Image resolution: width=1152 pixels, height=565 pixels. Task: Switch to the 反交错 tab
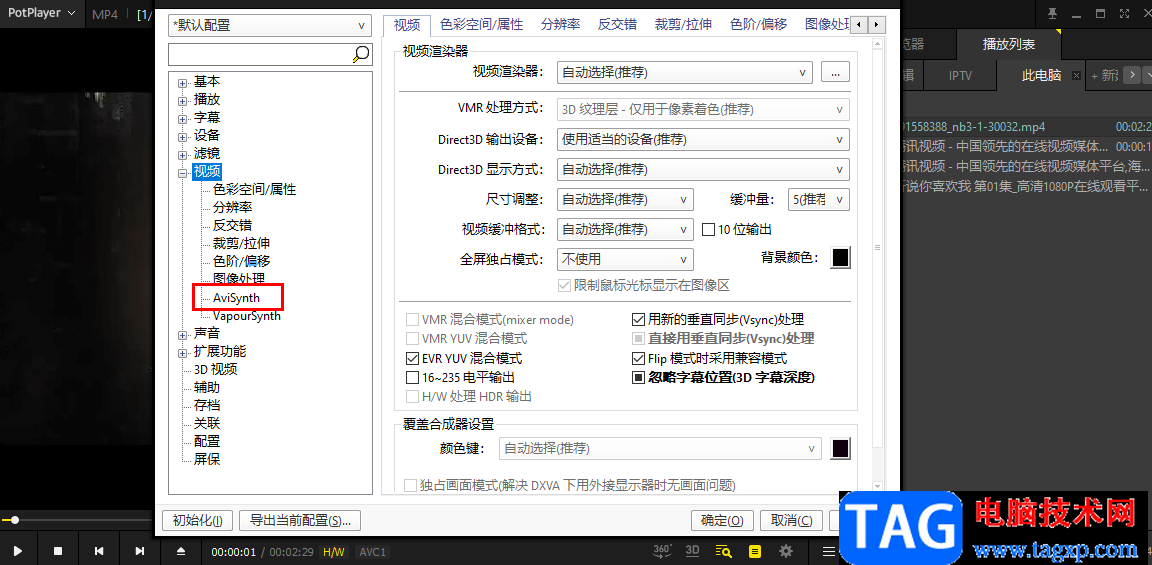(x=617, y=24)
